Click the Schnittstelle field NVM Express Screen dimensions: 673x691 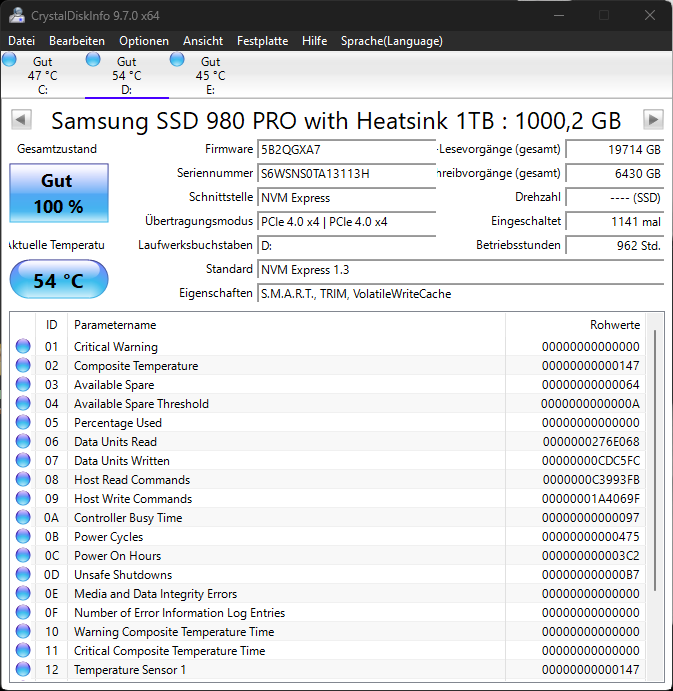[346, 197]
